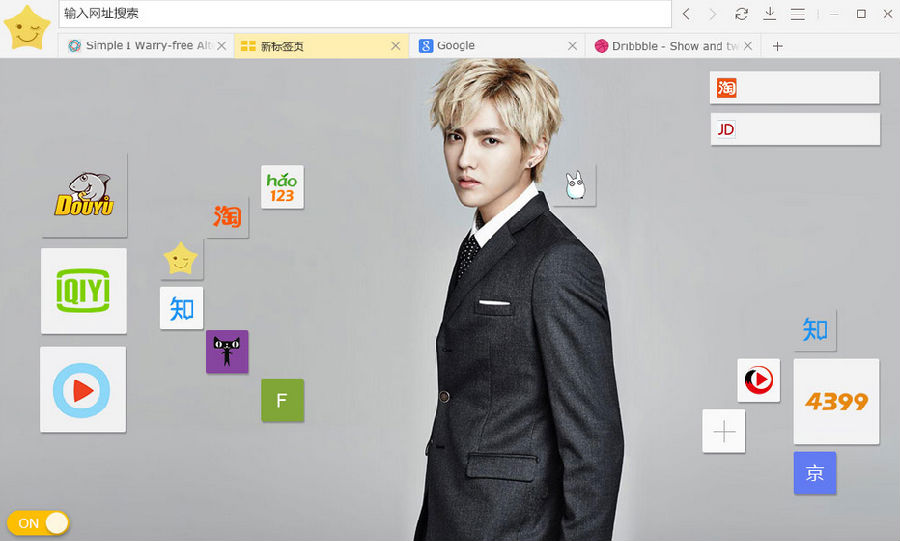Refresh the current page

(741, 14)
